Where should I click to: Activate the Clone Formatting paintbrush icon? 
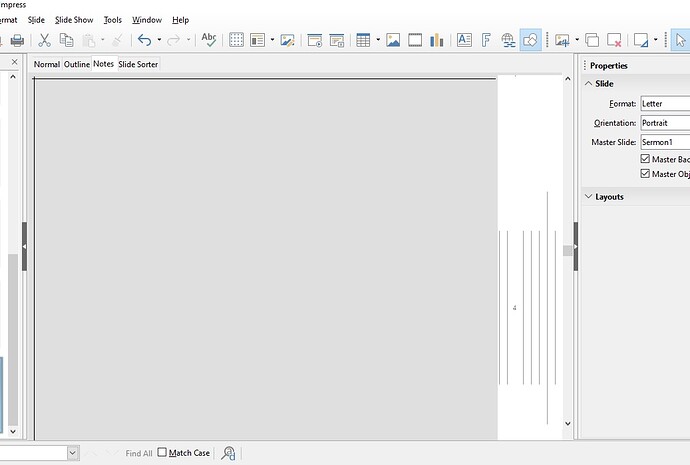(117, 40)
